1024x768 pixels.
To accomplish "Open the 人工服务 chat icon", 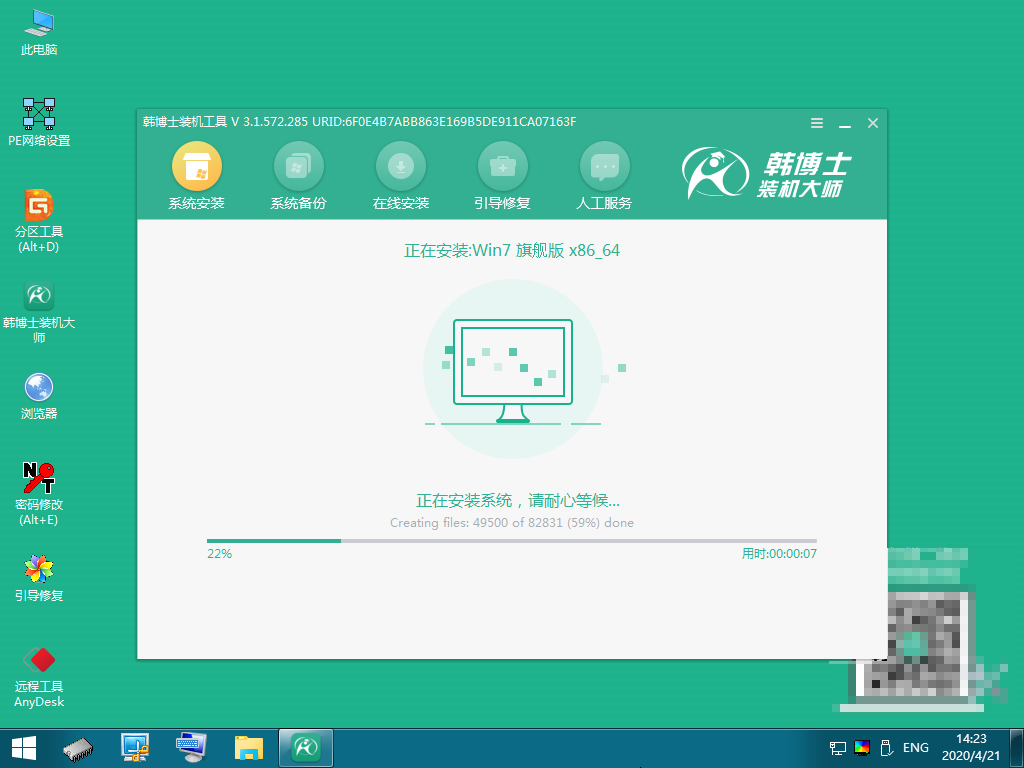I will tap(604, 167).
